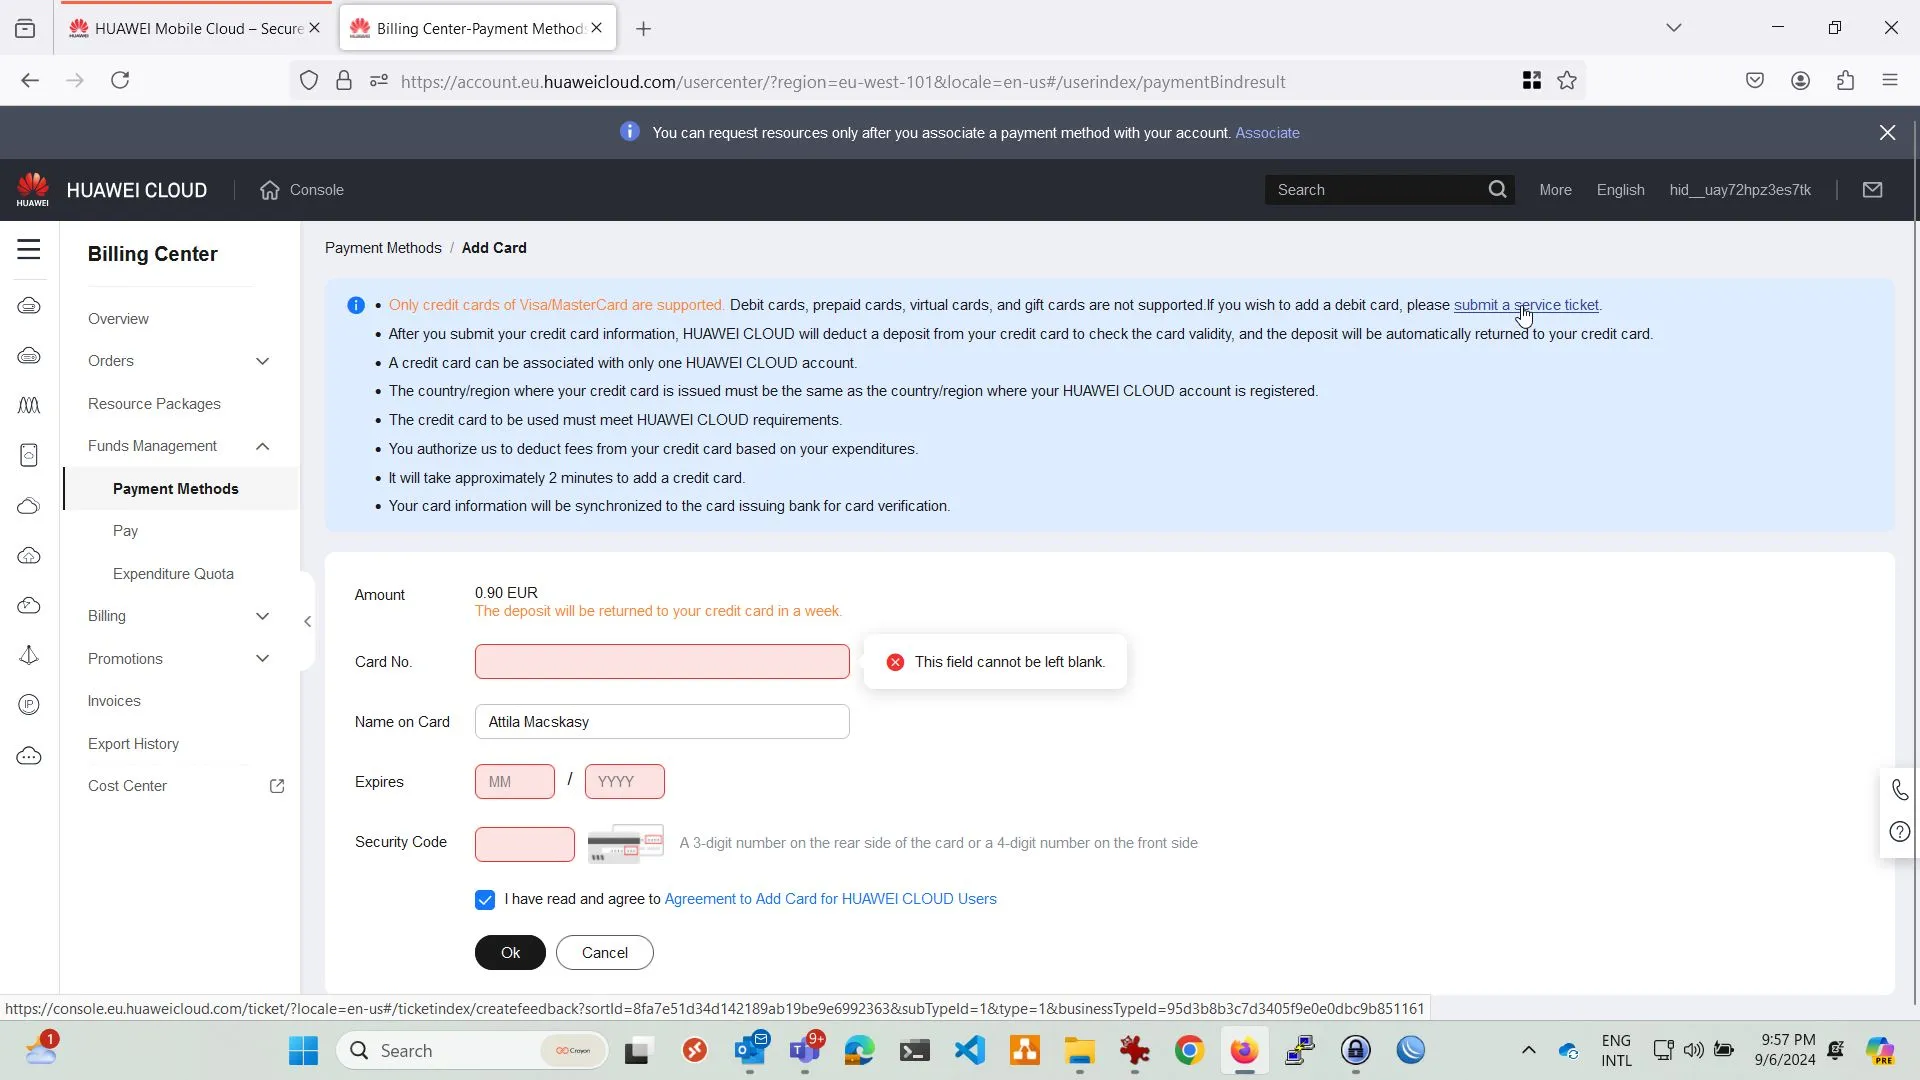This screenshot has height=1080, width=1920.
Task: Click the Security Code input field
Action: click(525, 844)
